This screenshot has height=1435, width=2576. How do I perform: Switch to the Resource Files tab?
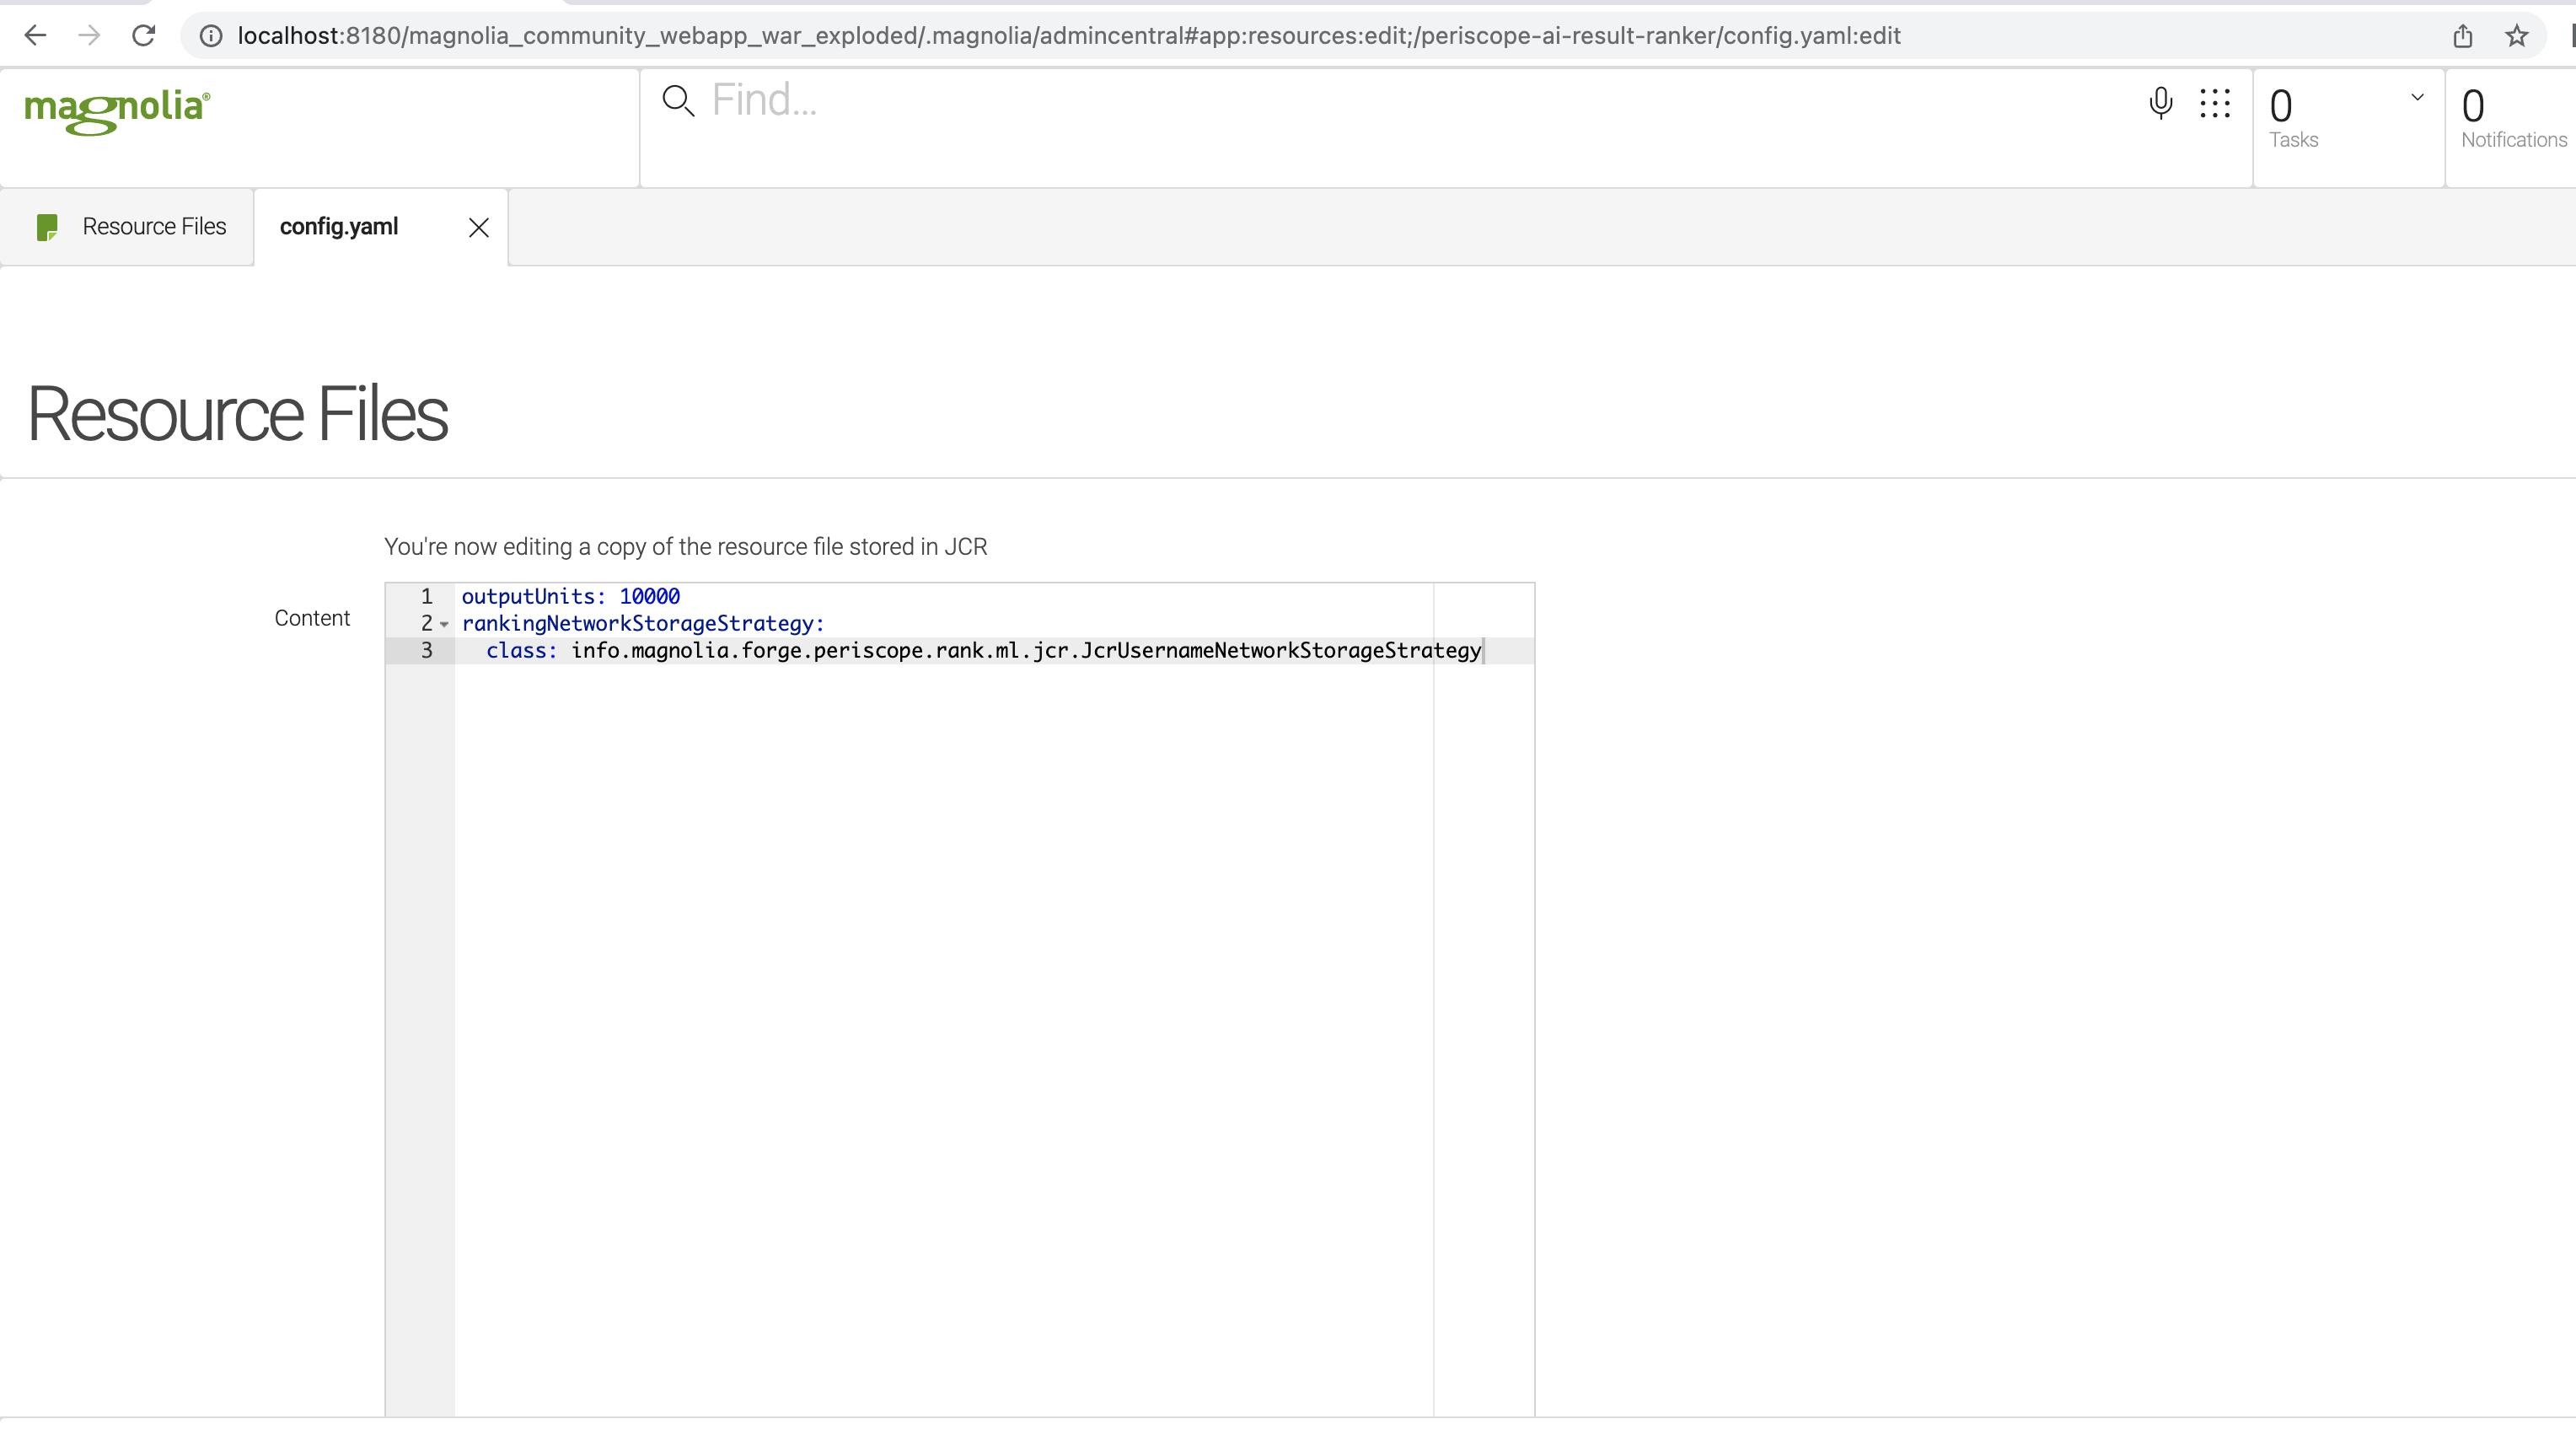click(x=153, y=227)
